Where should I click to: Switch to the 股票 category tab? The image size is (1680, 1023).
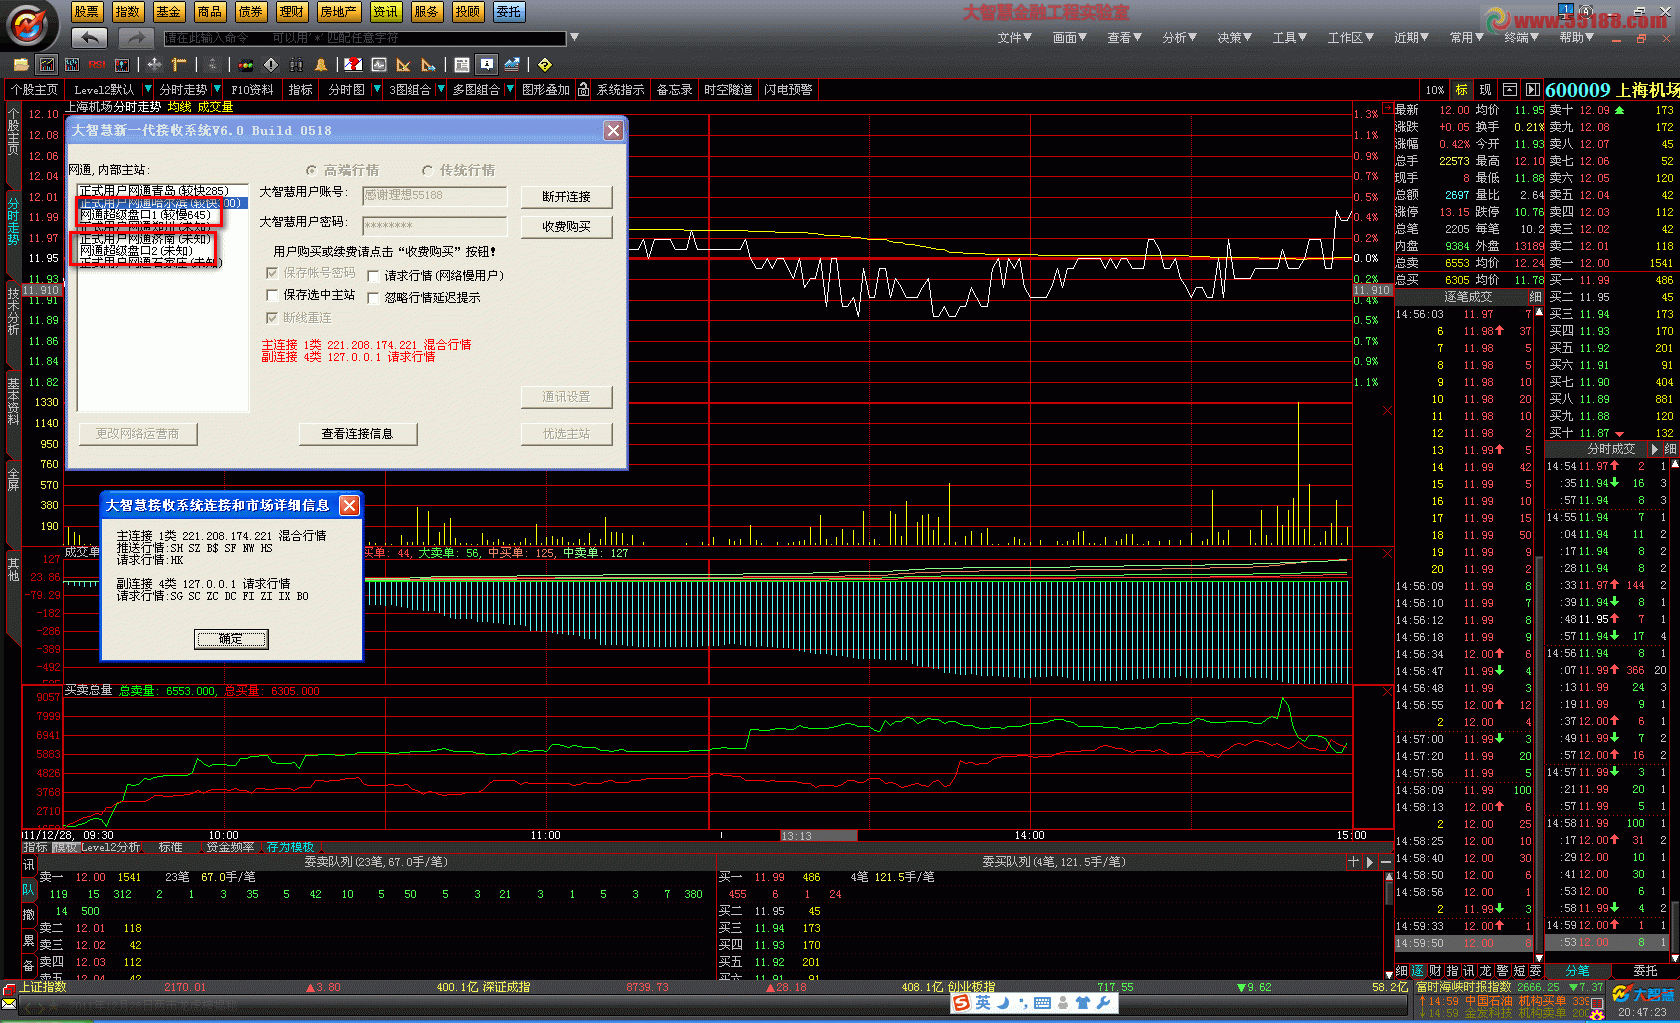[87, 12]
